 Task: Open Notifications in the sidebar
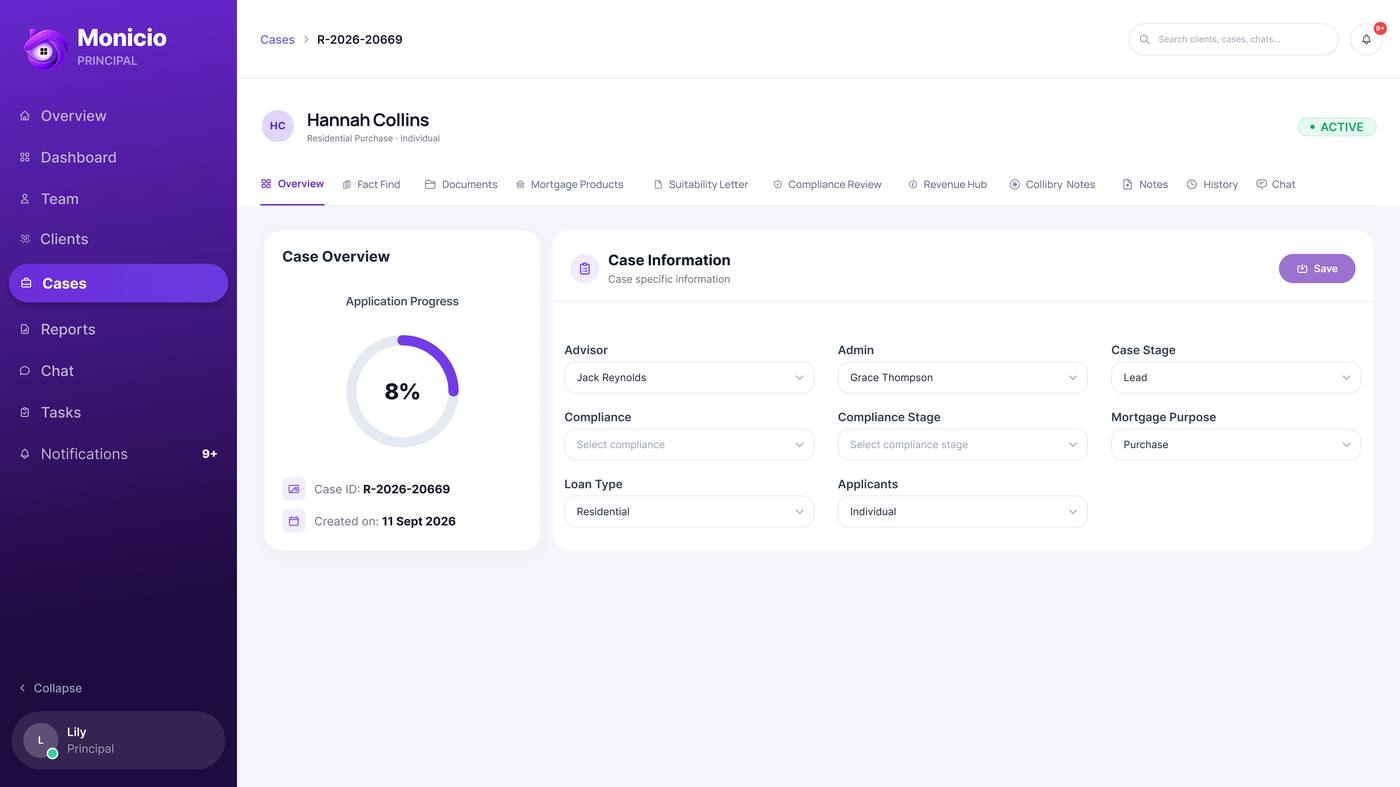coord(118,454)
